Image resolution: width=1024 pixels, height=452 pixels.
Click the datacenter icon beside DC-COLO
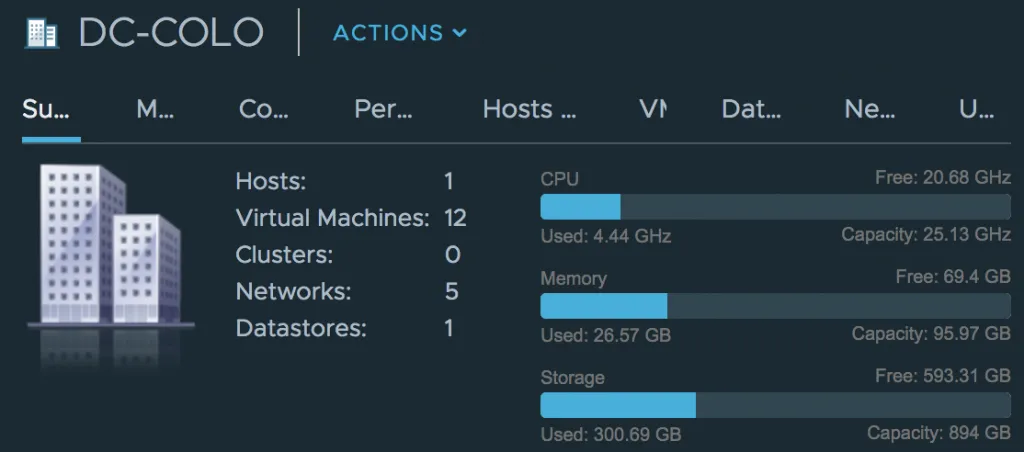coord(42,33)
